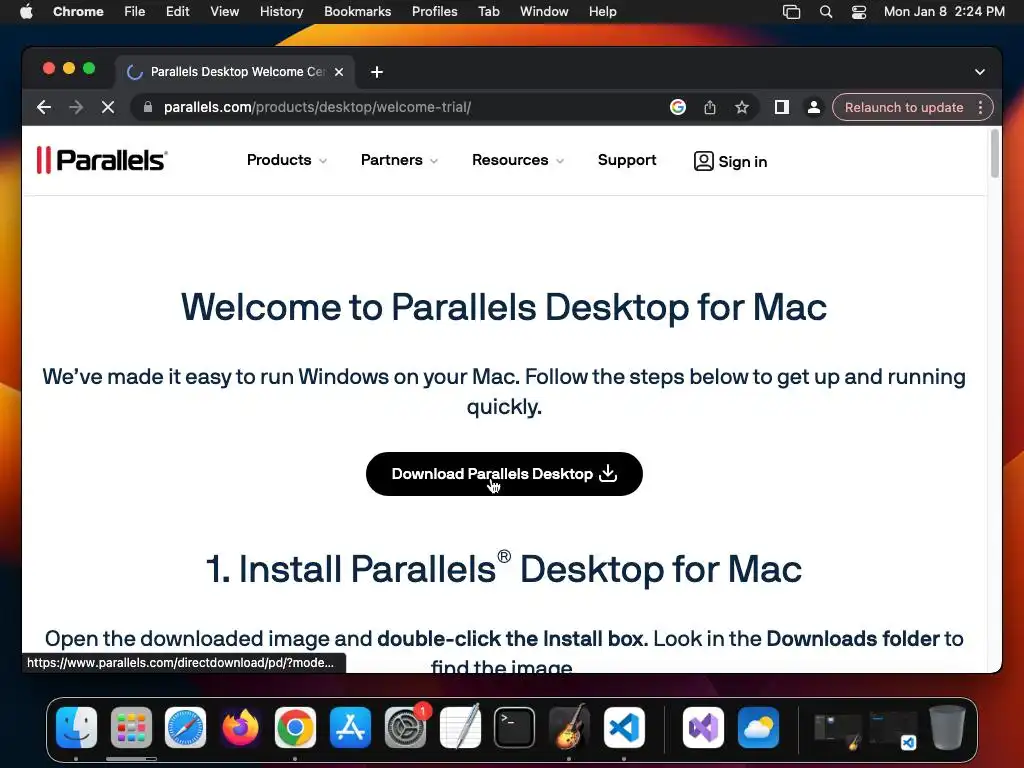
Task: Open Chrome three-dot menu
Action: point(980,107)
